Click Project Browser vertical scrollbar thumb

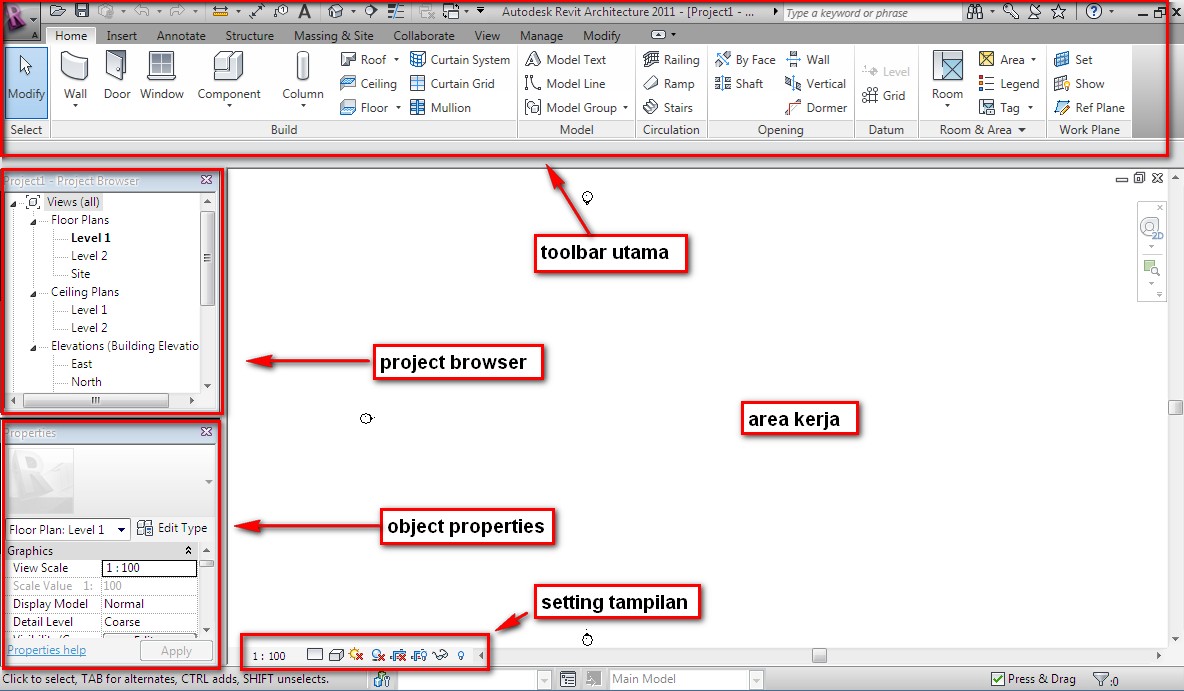[x=207, y=258]
